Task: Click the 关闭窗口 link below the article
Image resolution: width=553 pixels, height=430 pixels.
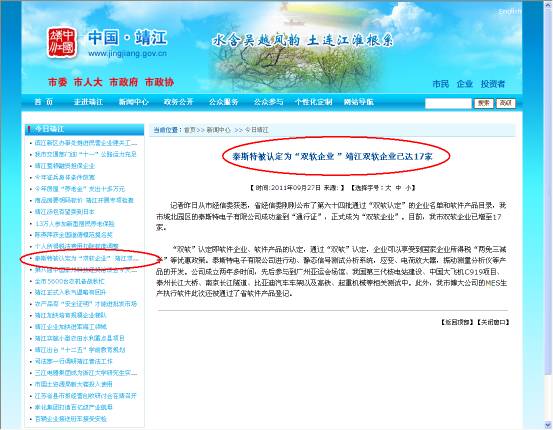Action: tap(493, 322)
